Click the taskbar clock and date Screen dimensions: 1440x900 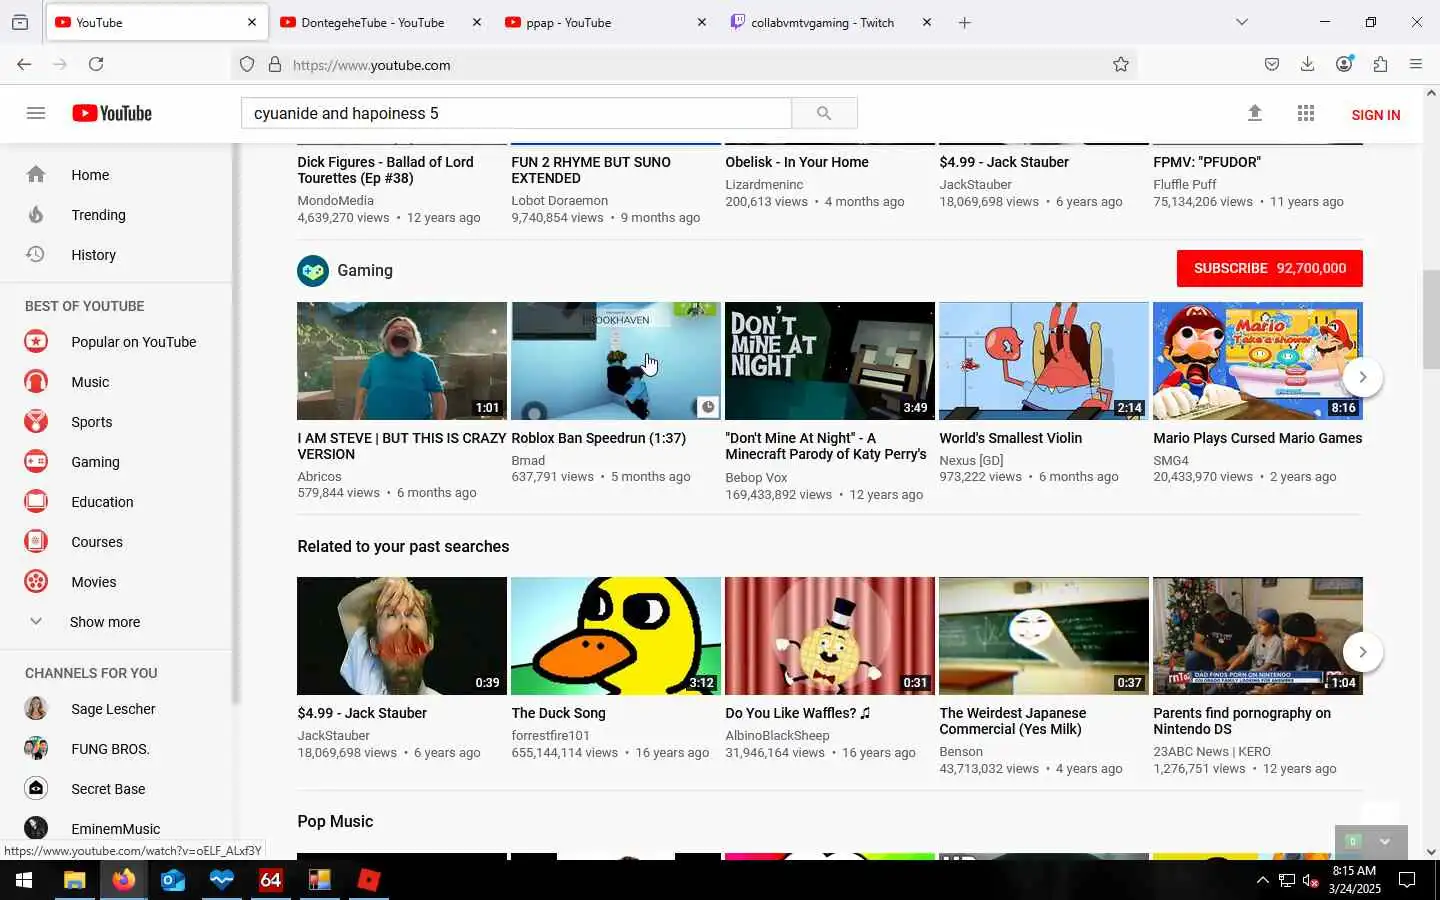click(x=1354, y=880)
